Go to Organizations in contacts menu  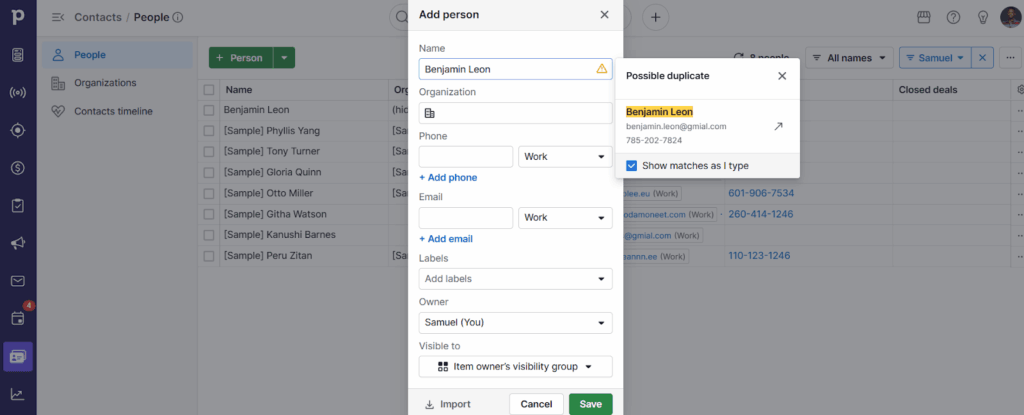pos(105,83)
